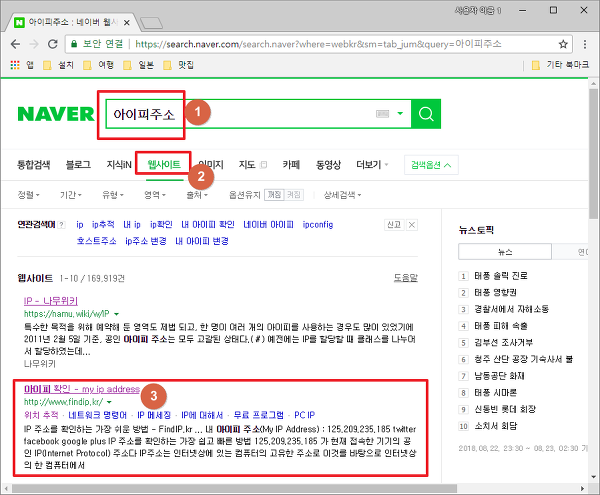Open news topic 김부선 조사거부
Screen dimensions: 600x495
504,342
